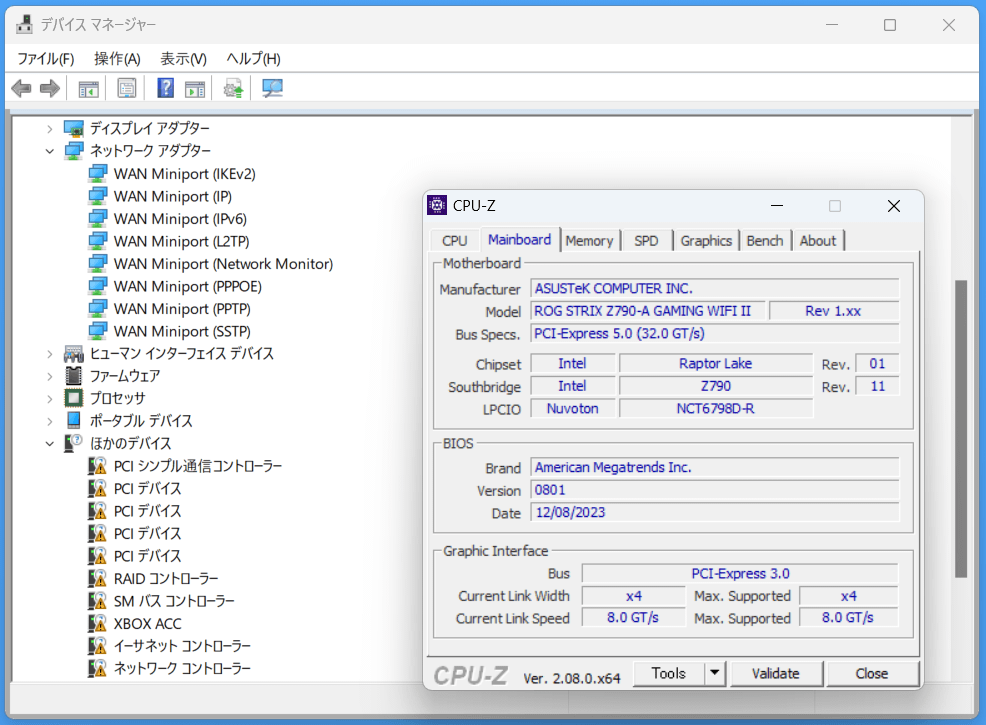986x725 pixels.
Task: Switch to the Memory tab in CPU-Z
Action: [589, 241]
